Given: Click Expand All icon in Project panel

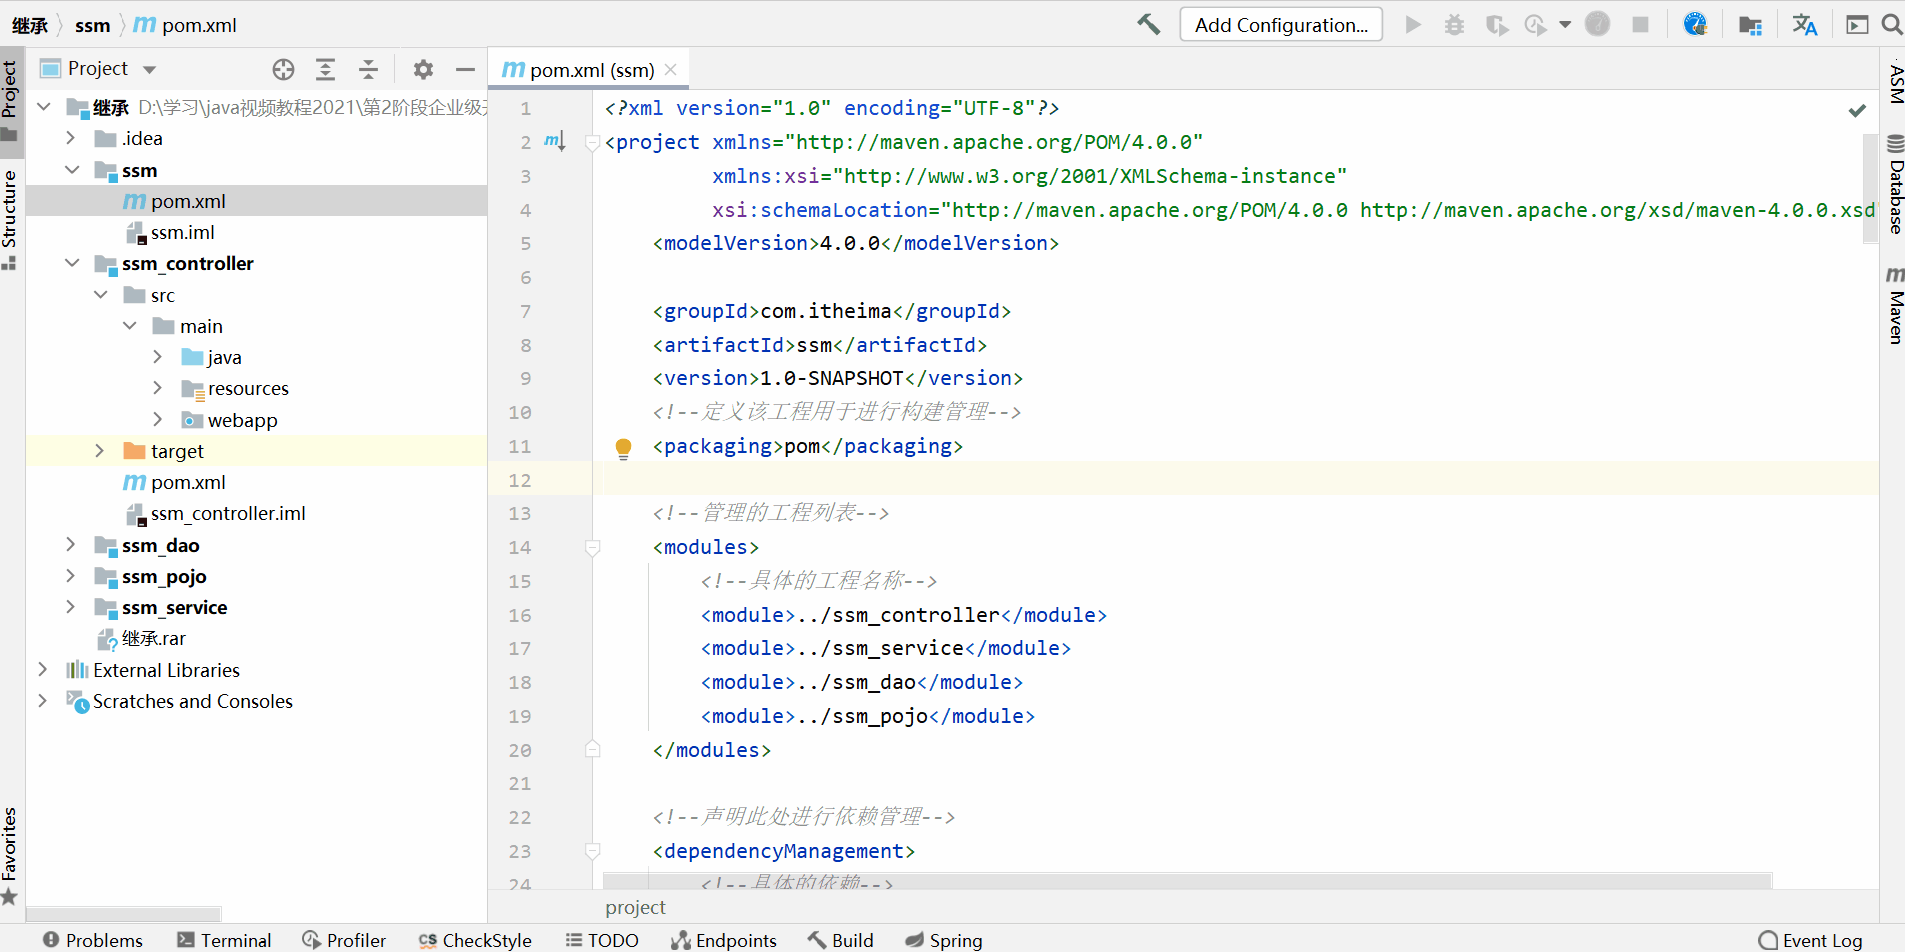Looking at the screenshot, I should (x=325, y=69).
